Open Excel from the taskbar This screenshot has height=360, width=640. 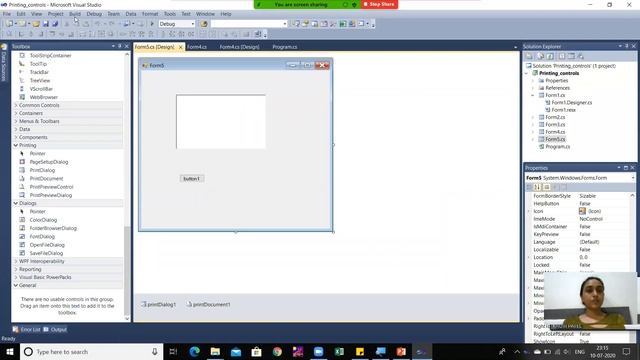click(x=339, y=351)
